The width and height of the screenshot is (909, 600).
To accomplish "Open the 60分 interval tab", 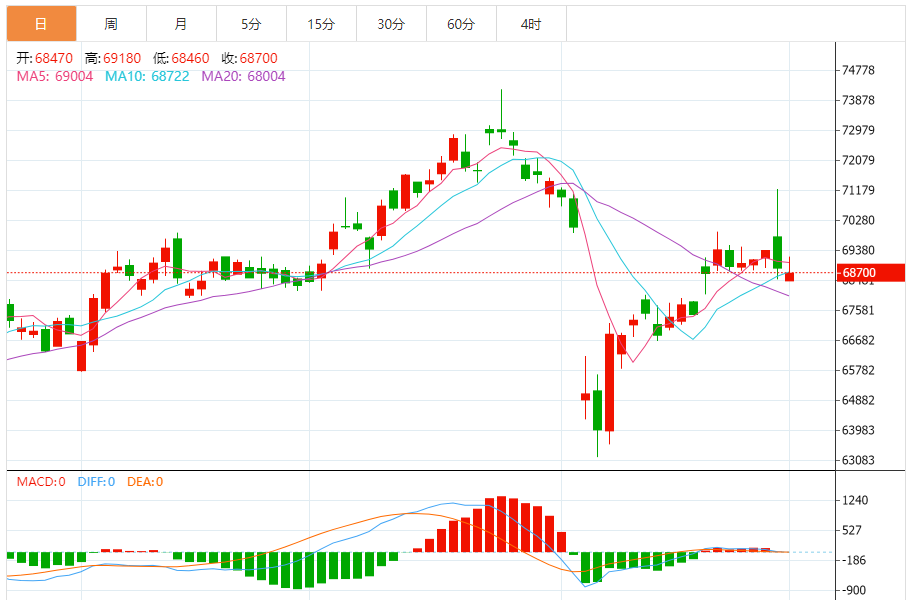I will [461, 24].
